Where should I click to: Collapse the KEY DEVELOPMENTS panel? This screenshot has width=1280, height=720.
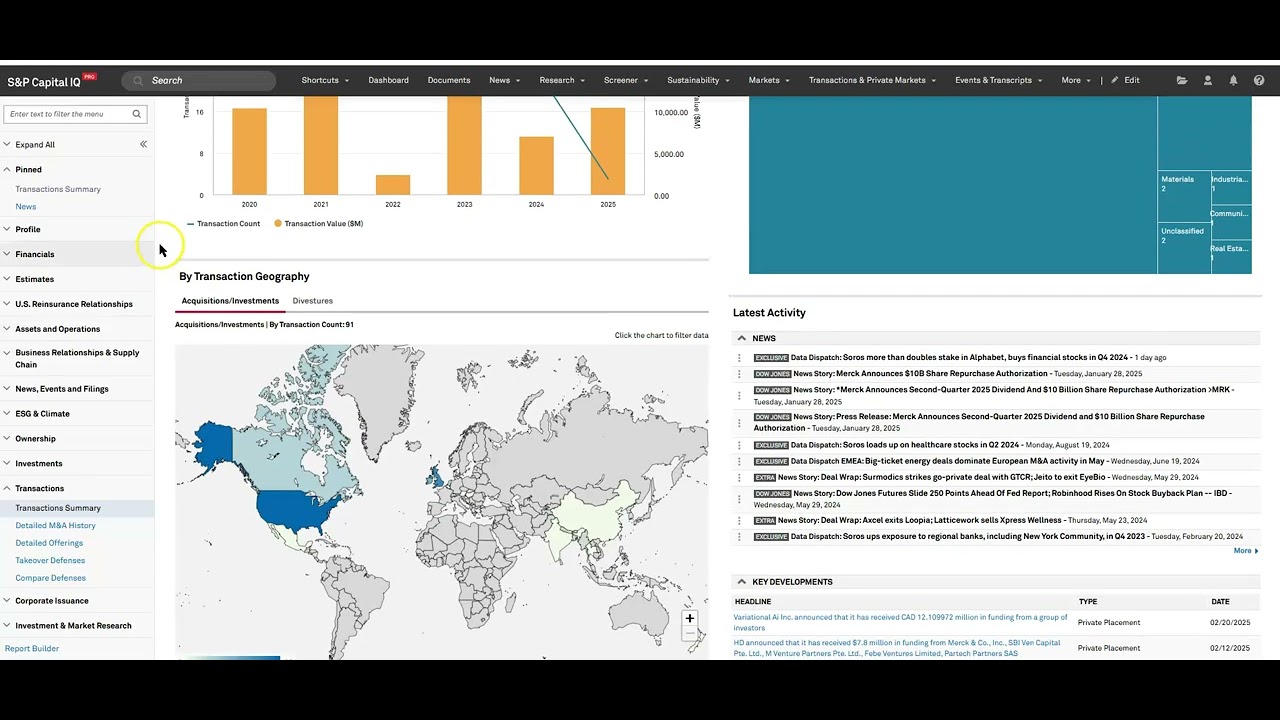[741, 582]
